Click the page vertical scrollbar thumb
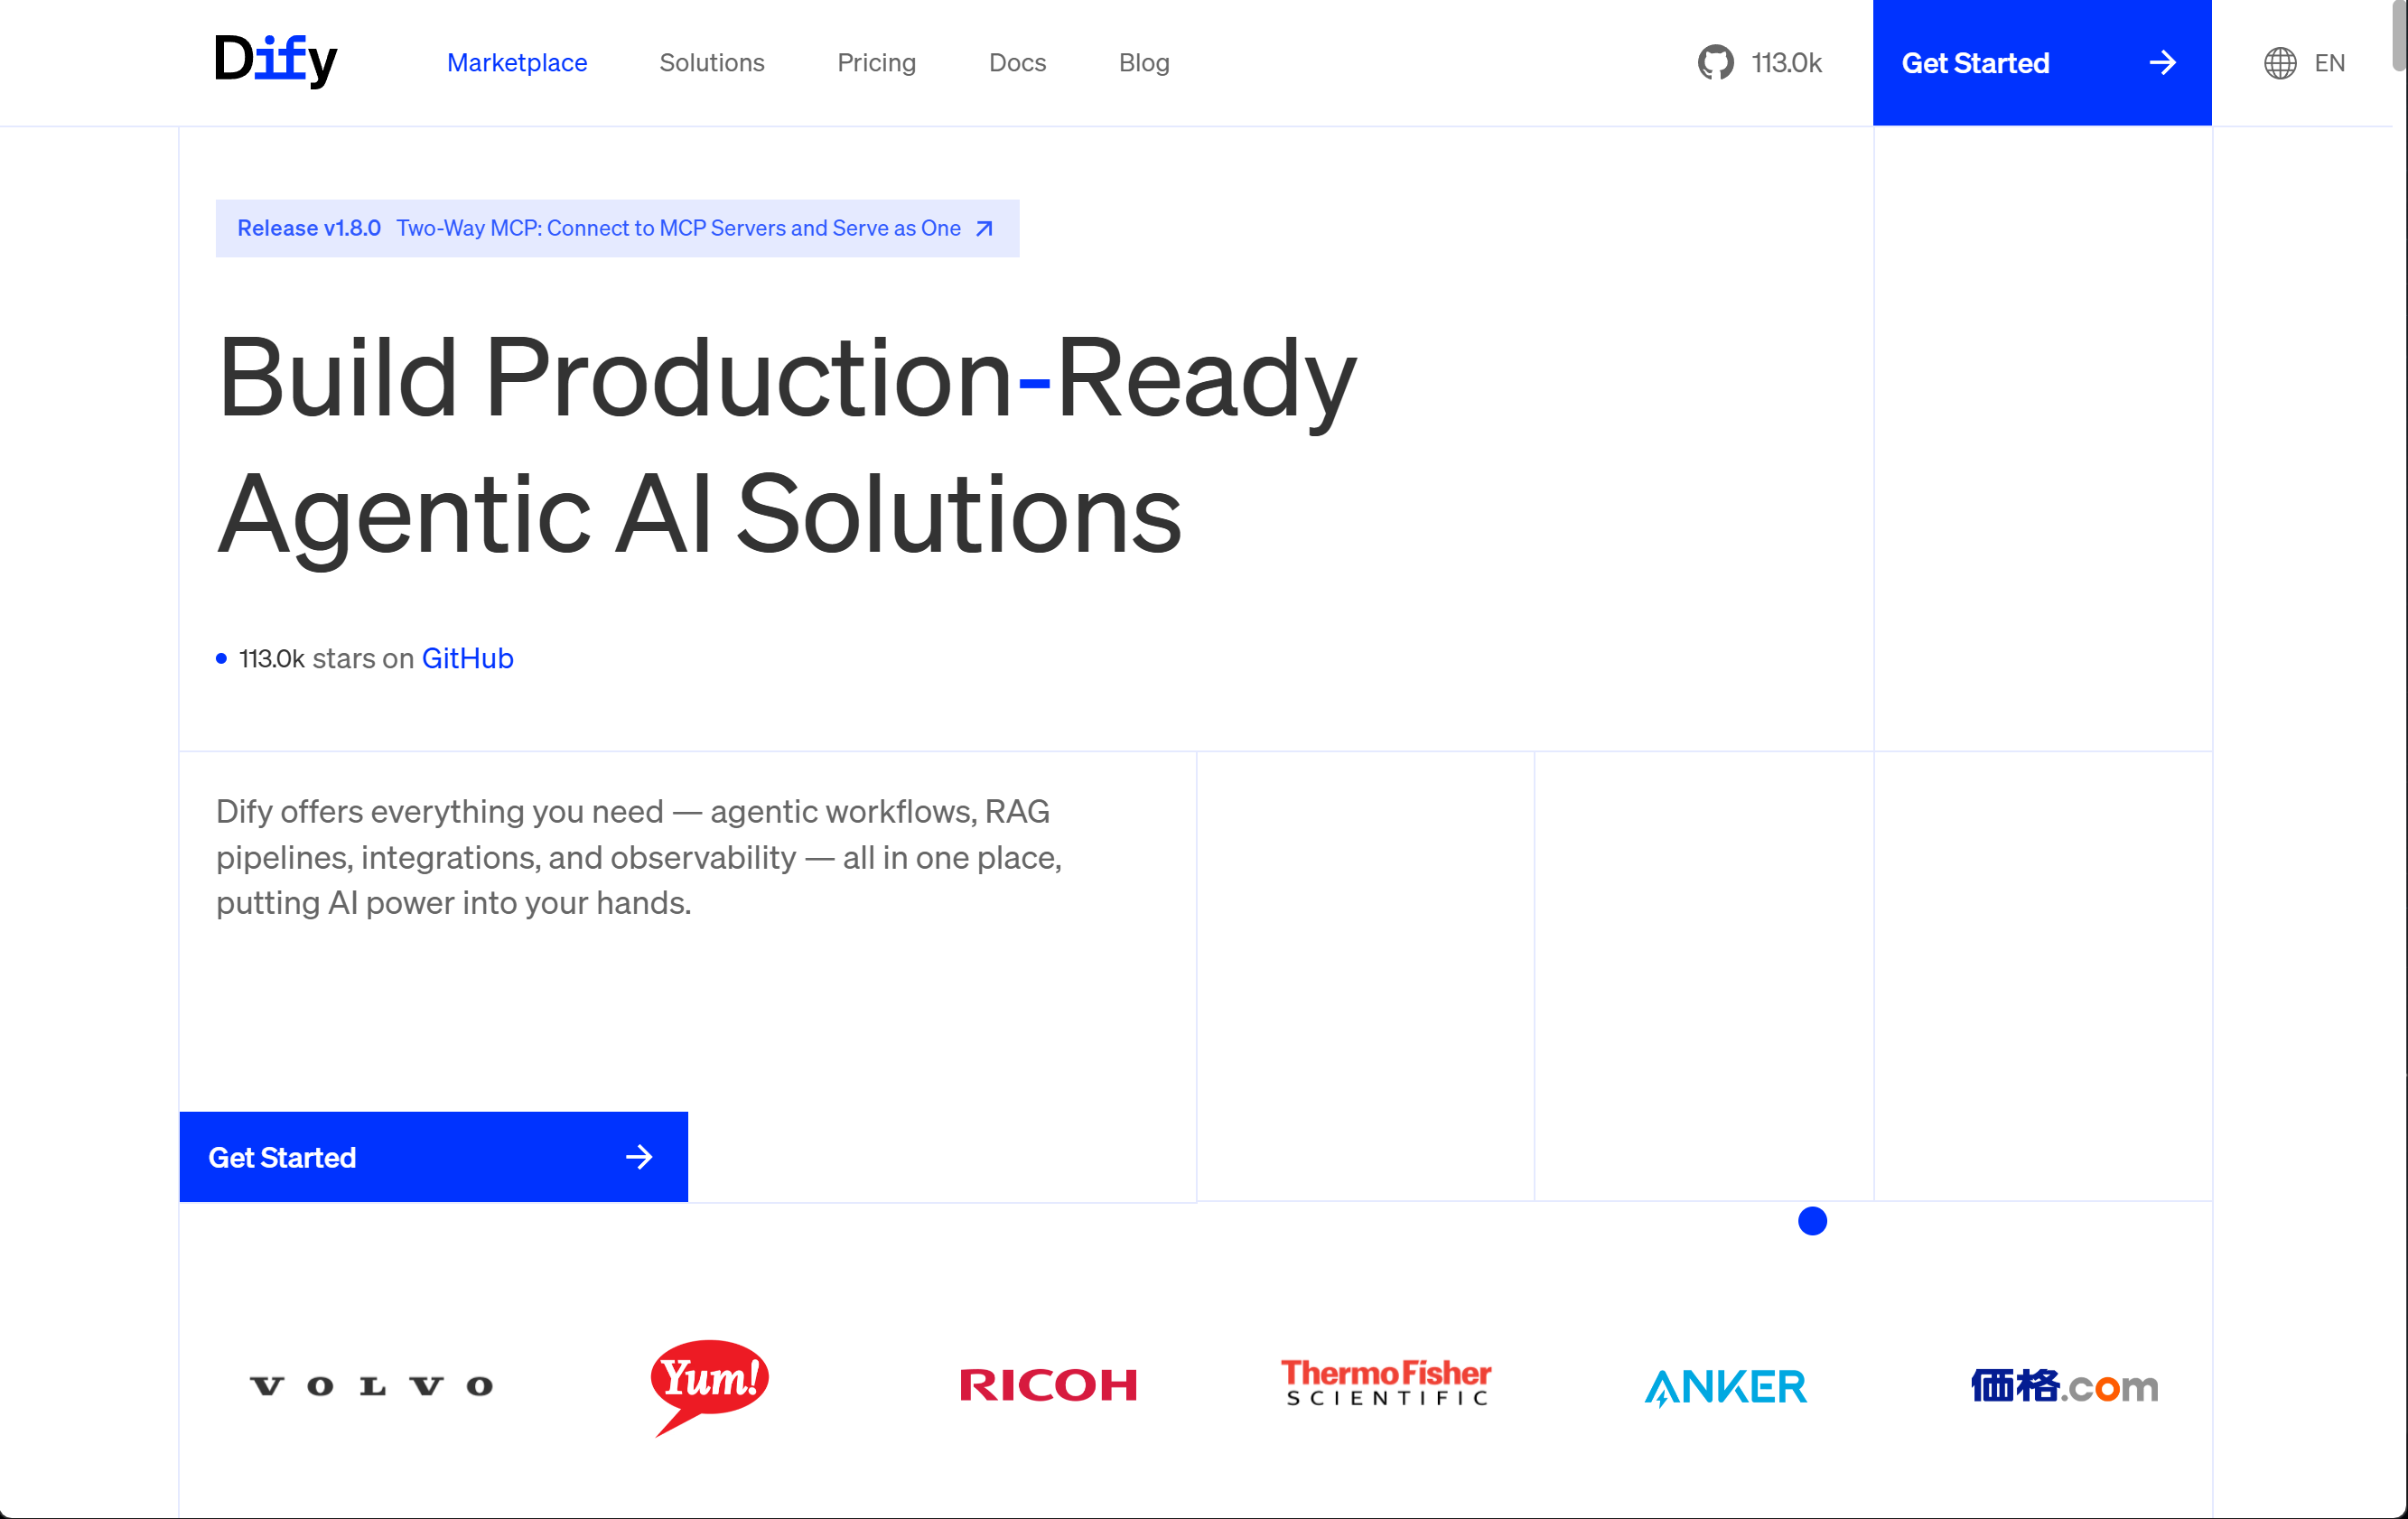The image size is (2408, 1519). click(2399, 36)
